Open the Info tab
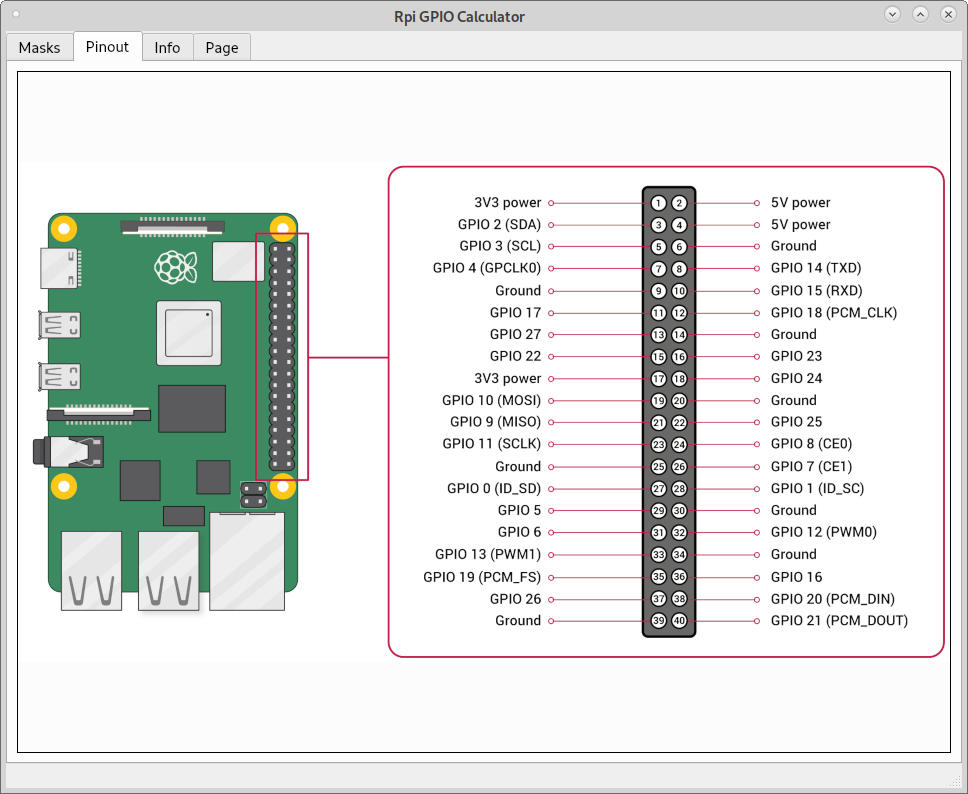Screen dimensions: 968x794 click(x=167, y=48)
